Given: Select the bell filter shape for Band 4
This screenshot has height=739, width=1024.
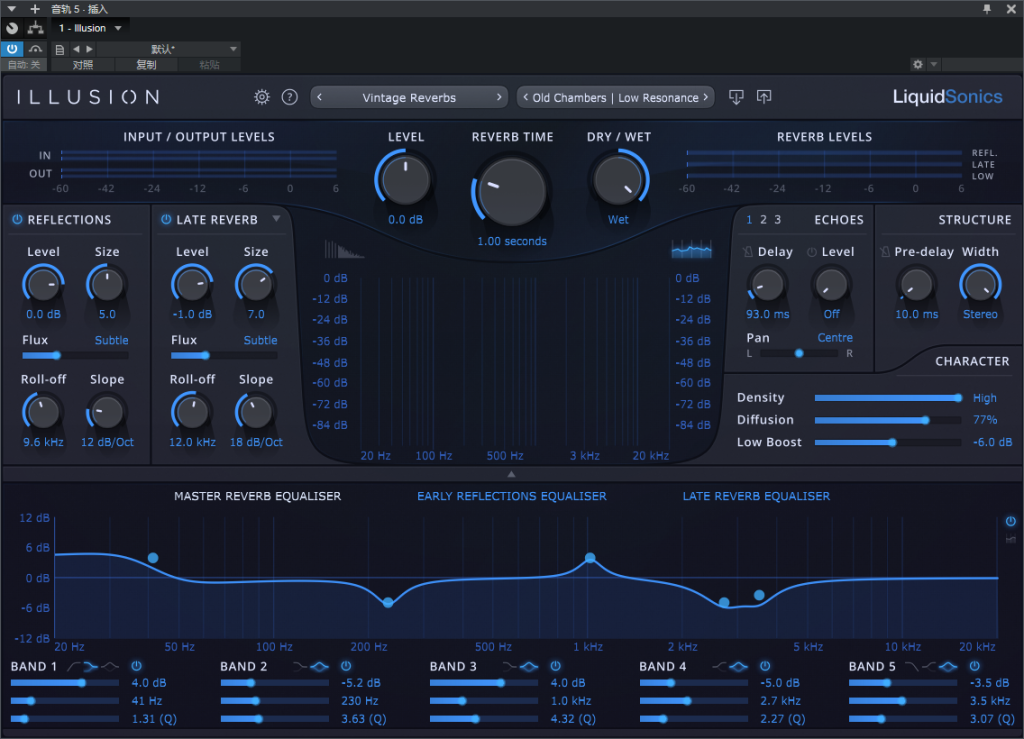Looking at the screenshot, I should (x=739, y=667).
